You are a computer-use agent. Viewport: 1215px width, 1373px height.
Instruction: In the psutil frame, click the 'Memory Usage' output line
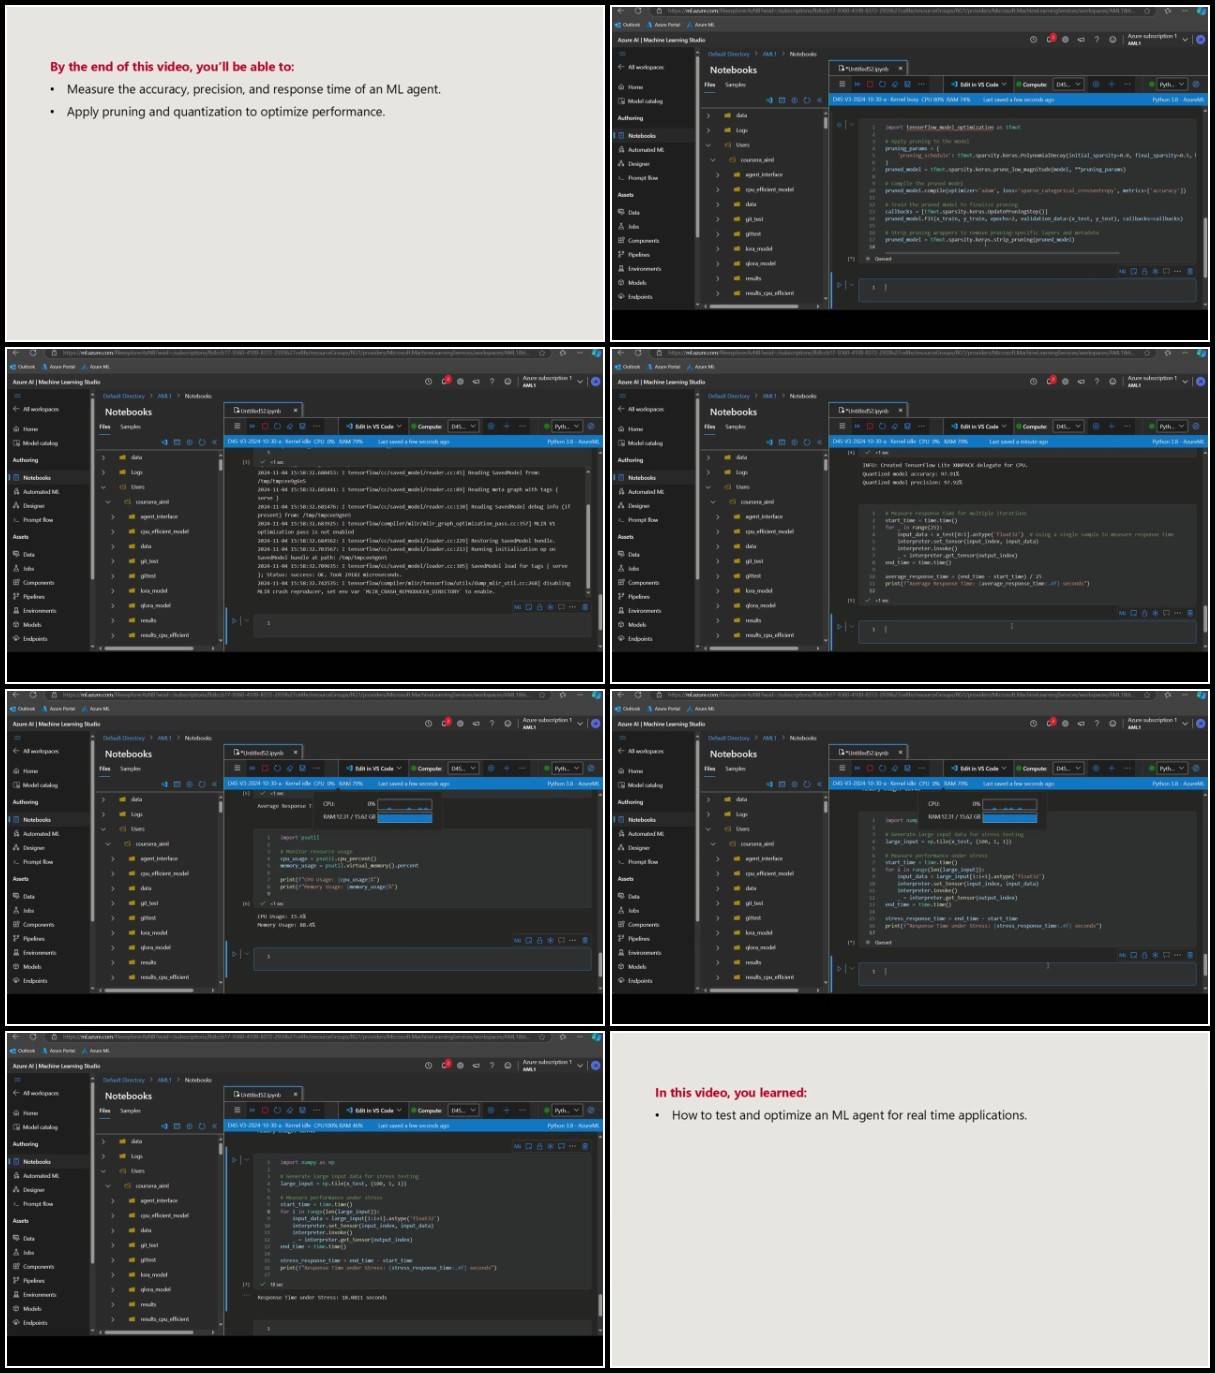coord(287,924)
